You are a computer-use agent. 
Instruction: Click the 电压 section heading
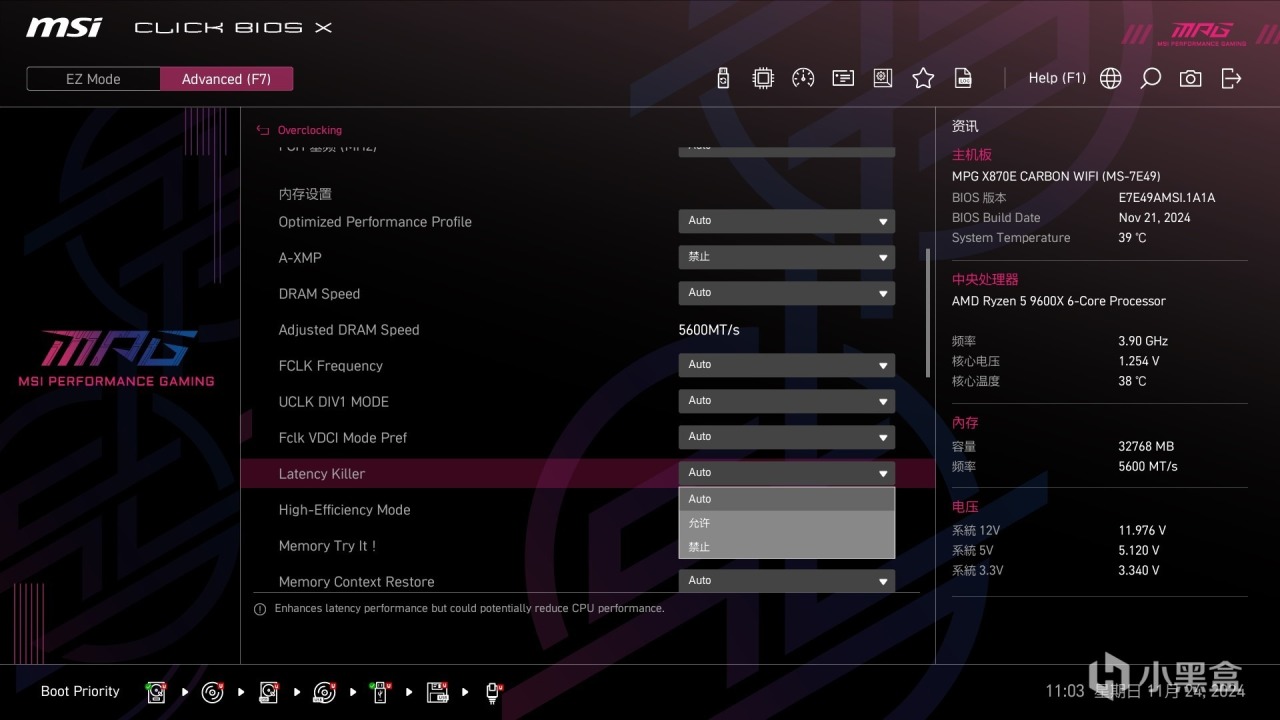click(x=965, y=507)
